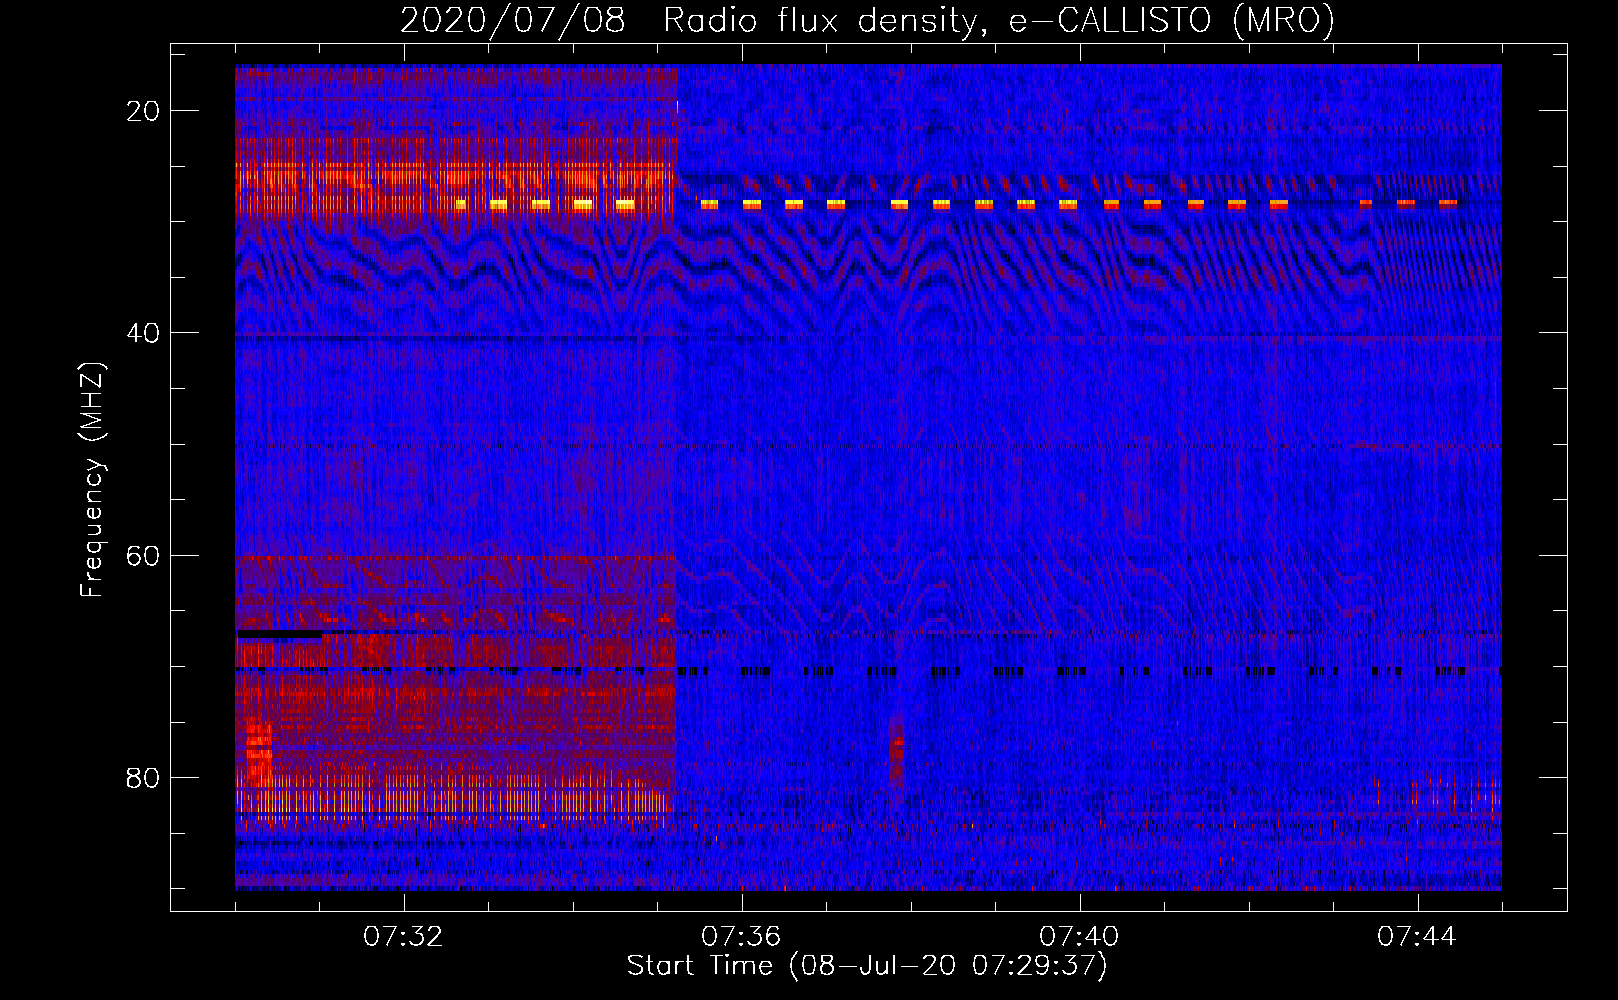
Task: Click the "Start Time (08-Jul-20 07:29:37)" label
Action: (x=867, y=966)
